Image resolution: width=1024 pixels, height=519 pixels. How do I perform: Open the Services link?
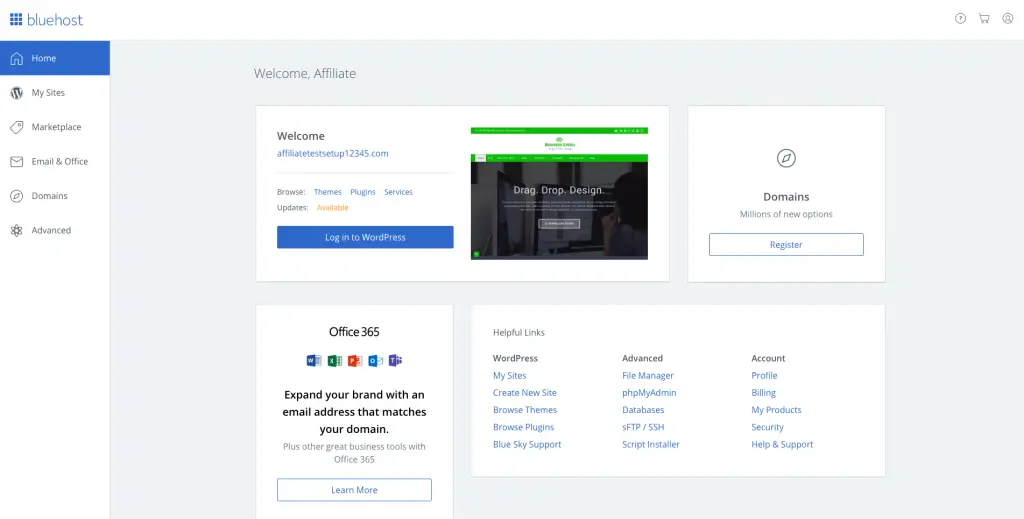click(398, 192)
